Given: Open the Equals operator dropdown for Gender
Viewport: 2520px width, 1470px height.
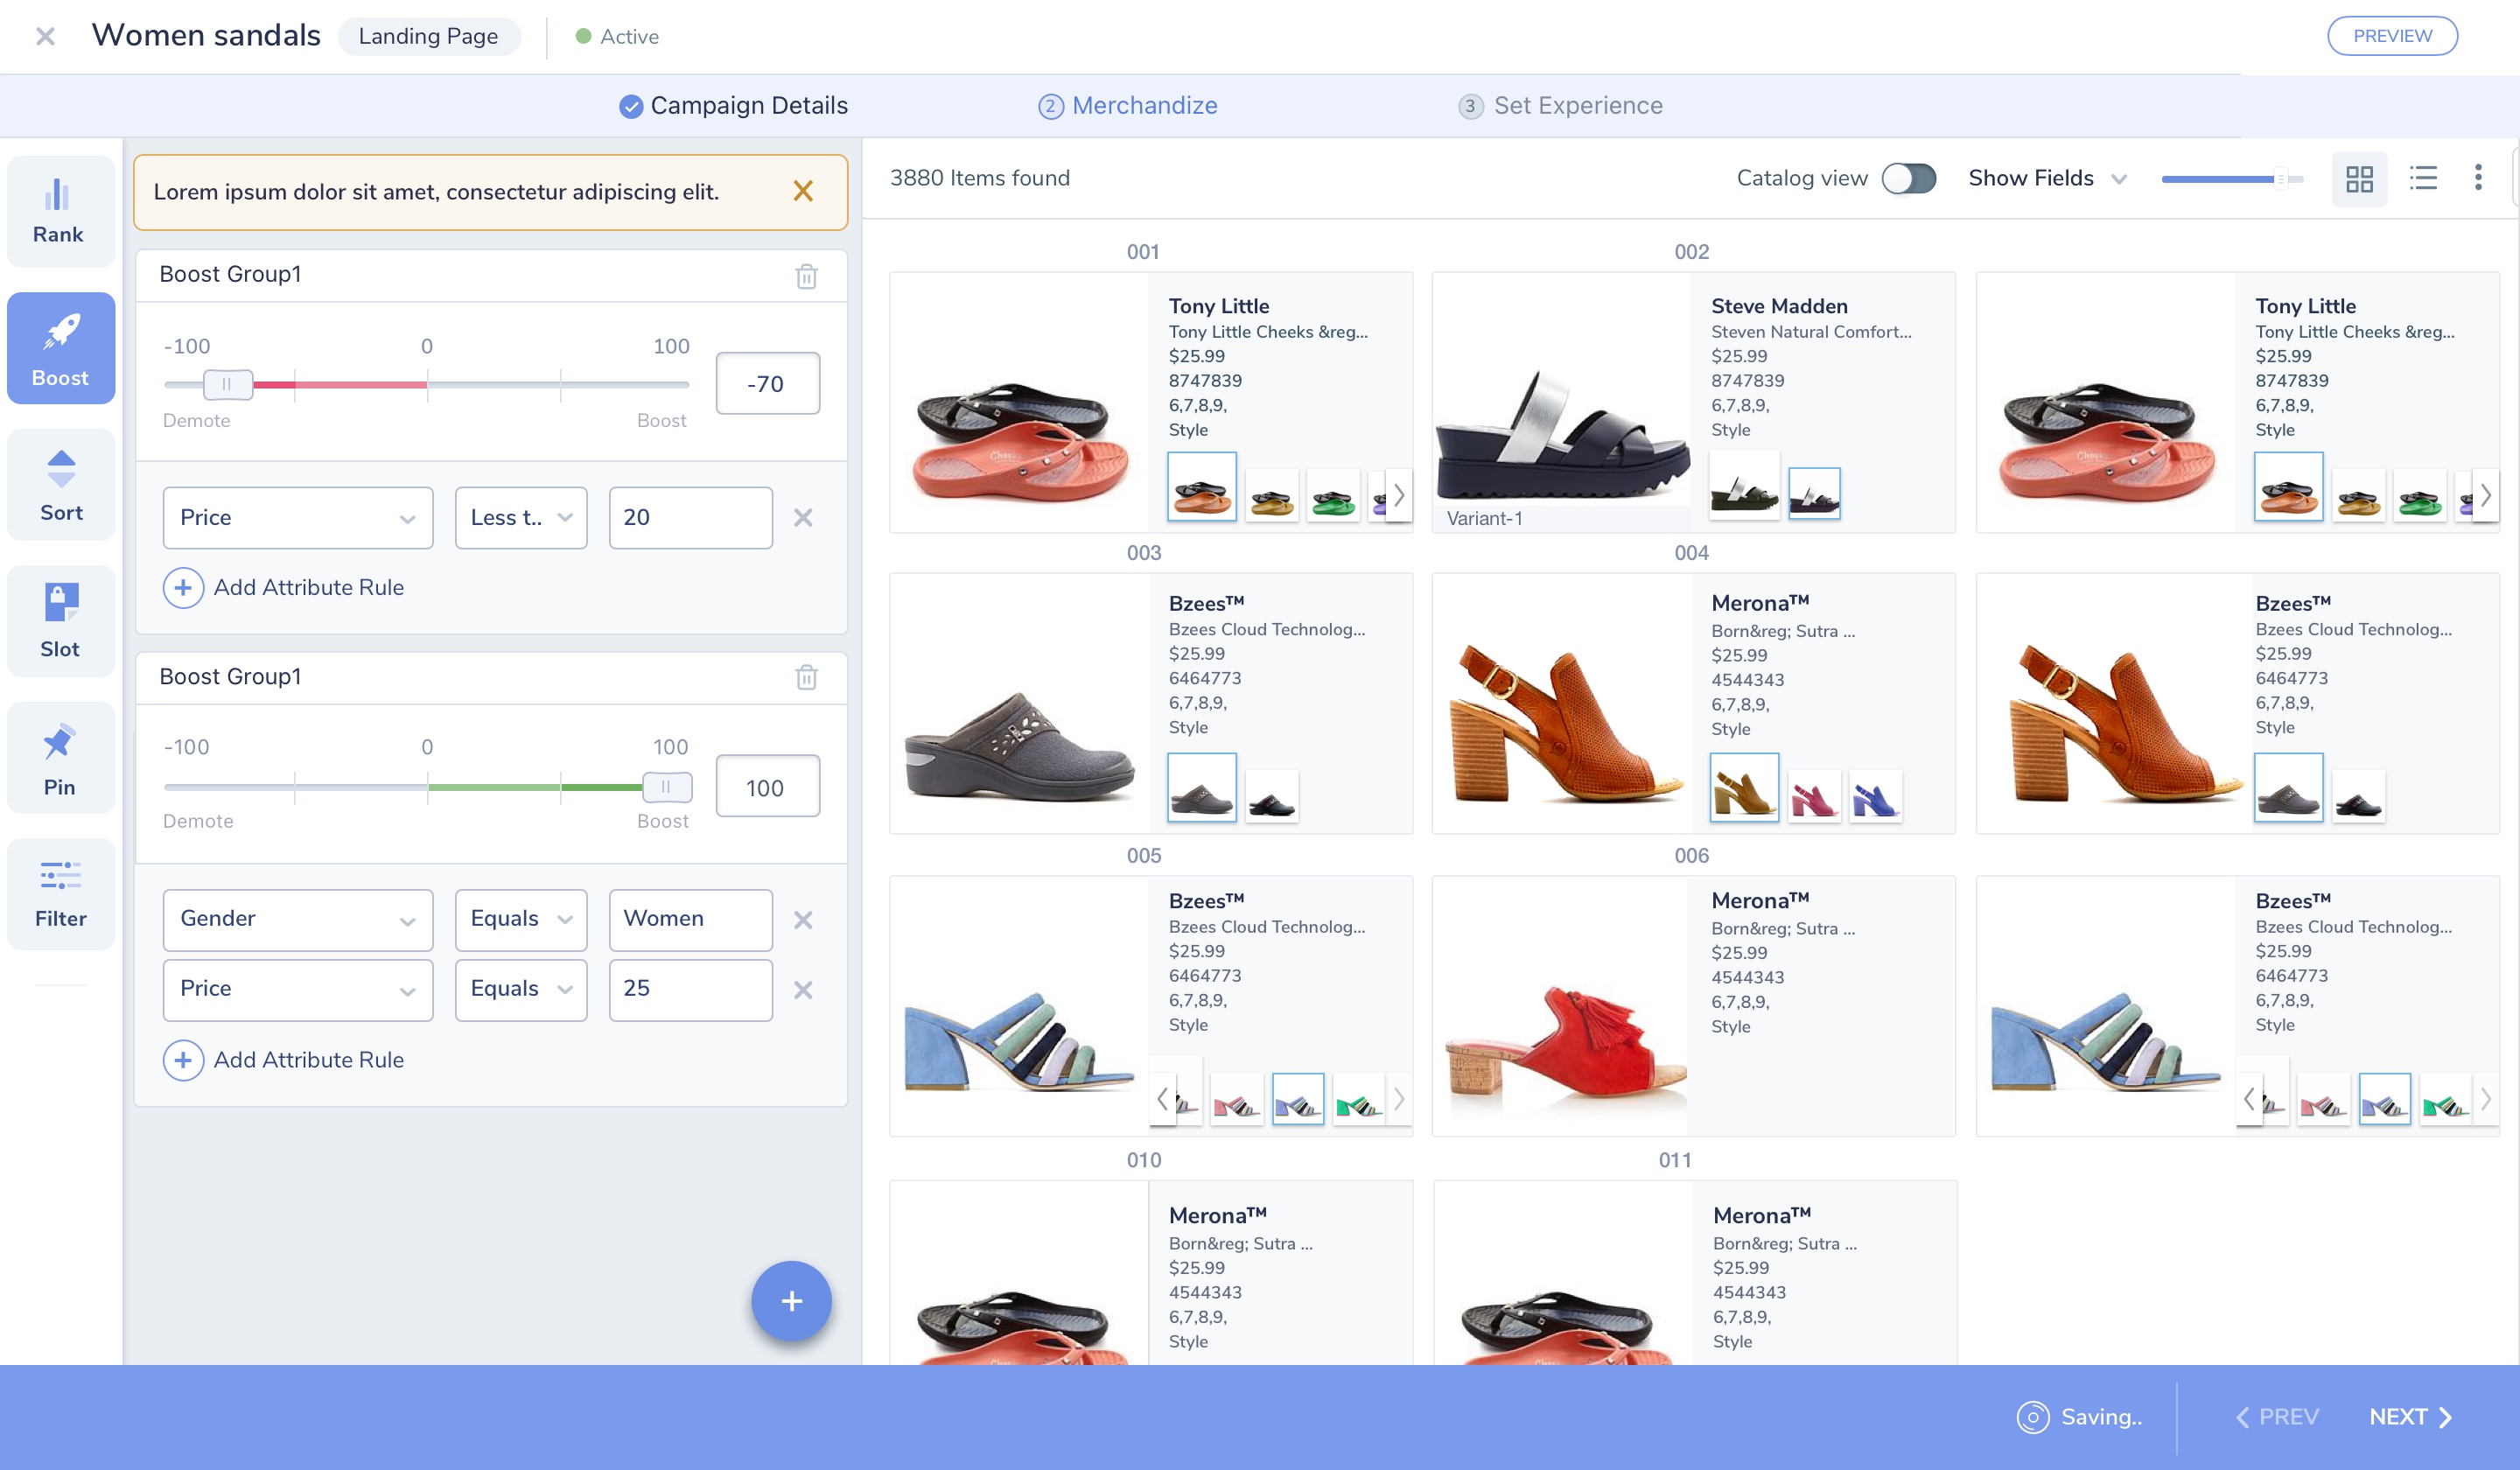Looking at the screenshot, I should pyautogui.click(x=521, y=920).
